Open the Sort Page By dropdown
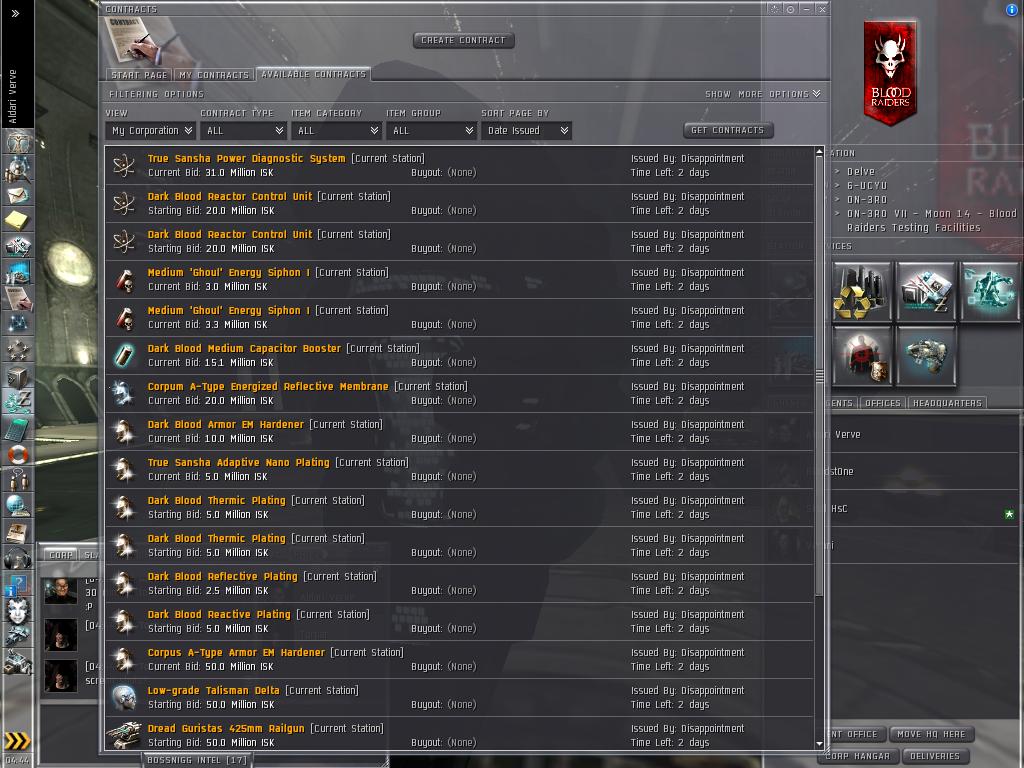1024x768 pixels. [x=526, y=131]
